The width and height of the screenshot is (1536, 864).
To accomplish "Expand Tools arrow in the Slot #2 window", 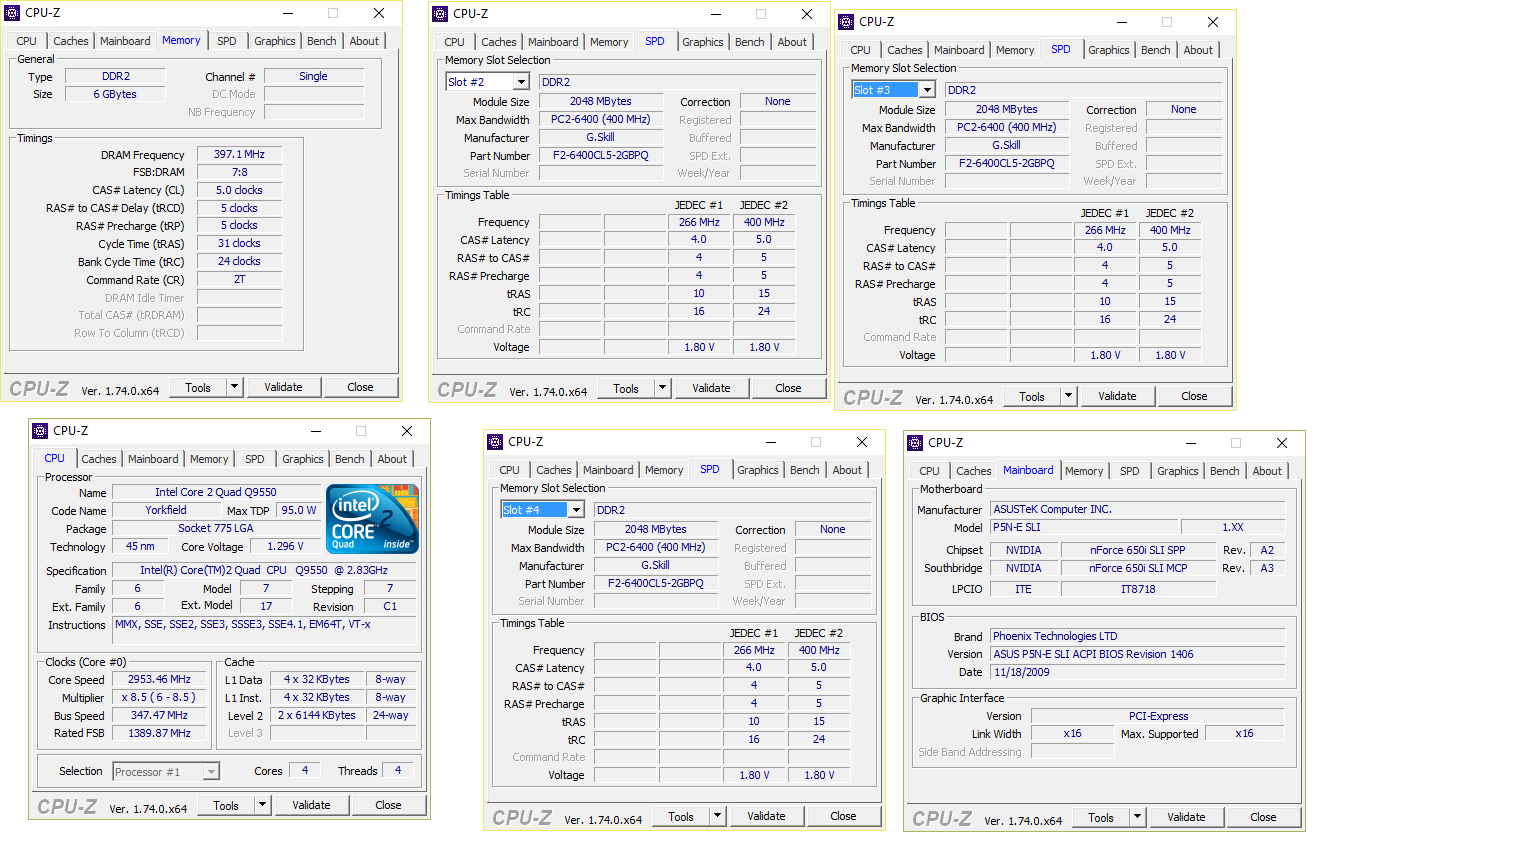I will pos(662,388).
